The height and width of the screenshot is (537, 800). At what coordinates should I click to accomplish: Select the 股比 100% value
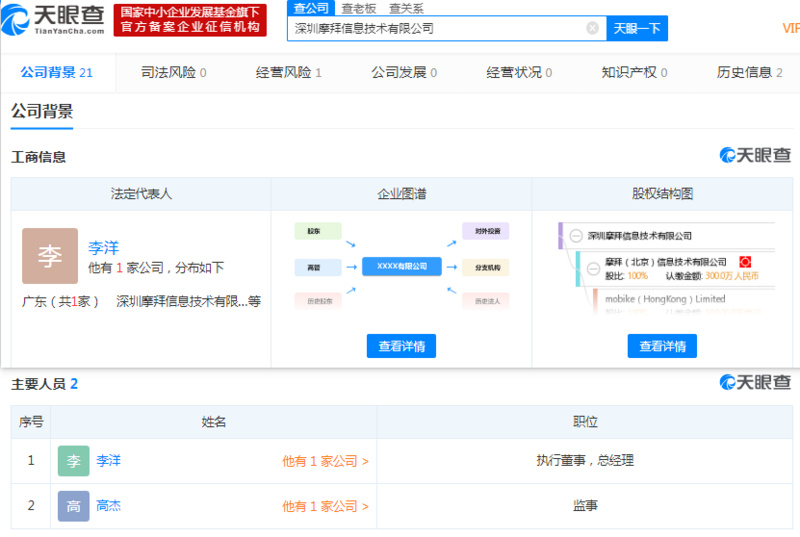pos(637,276)
